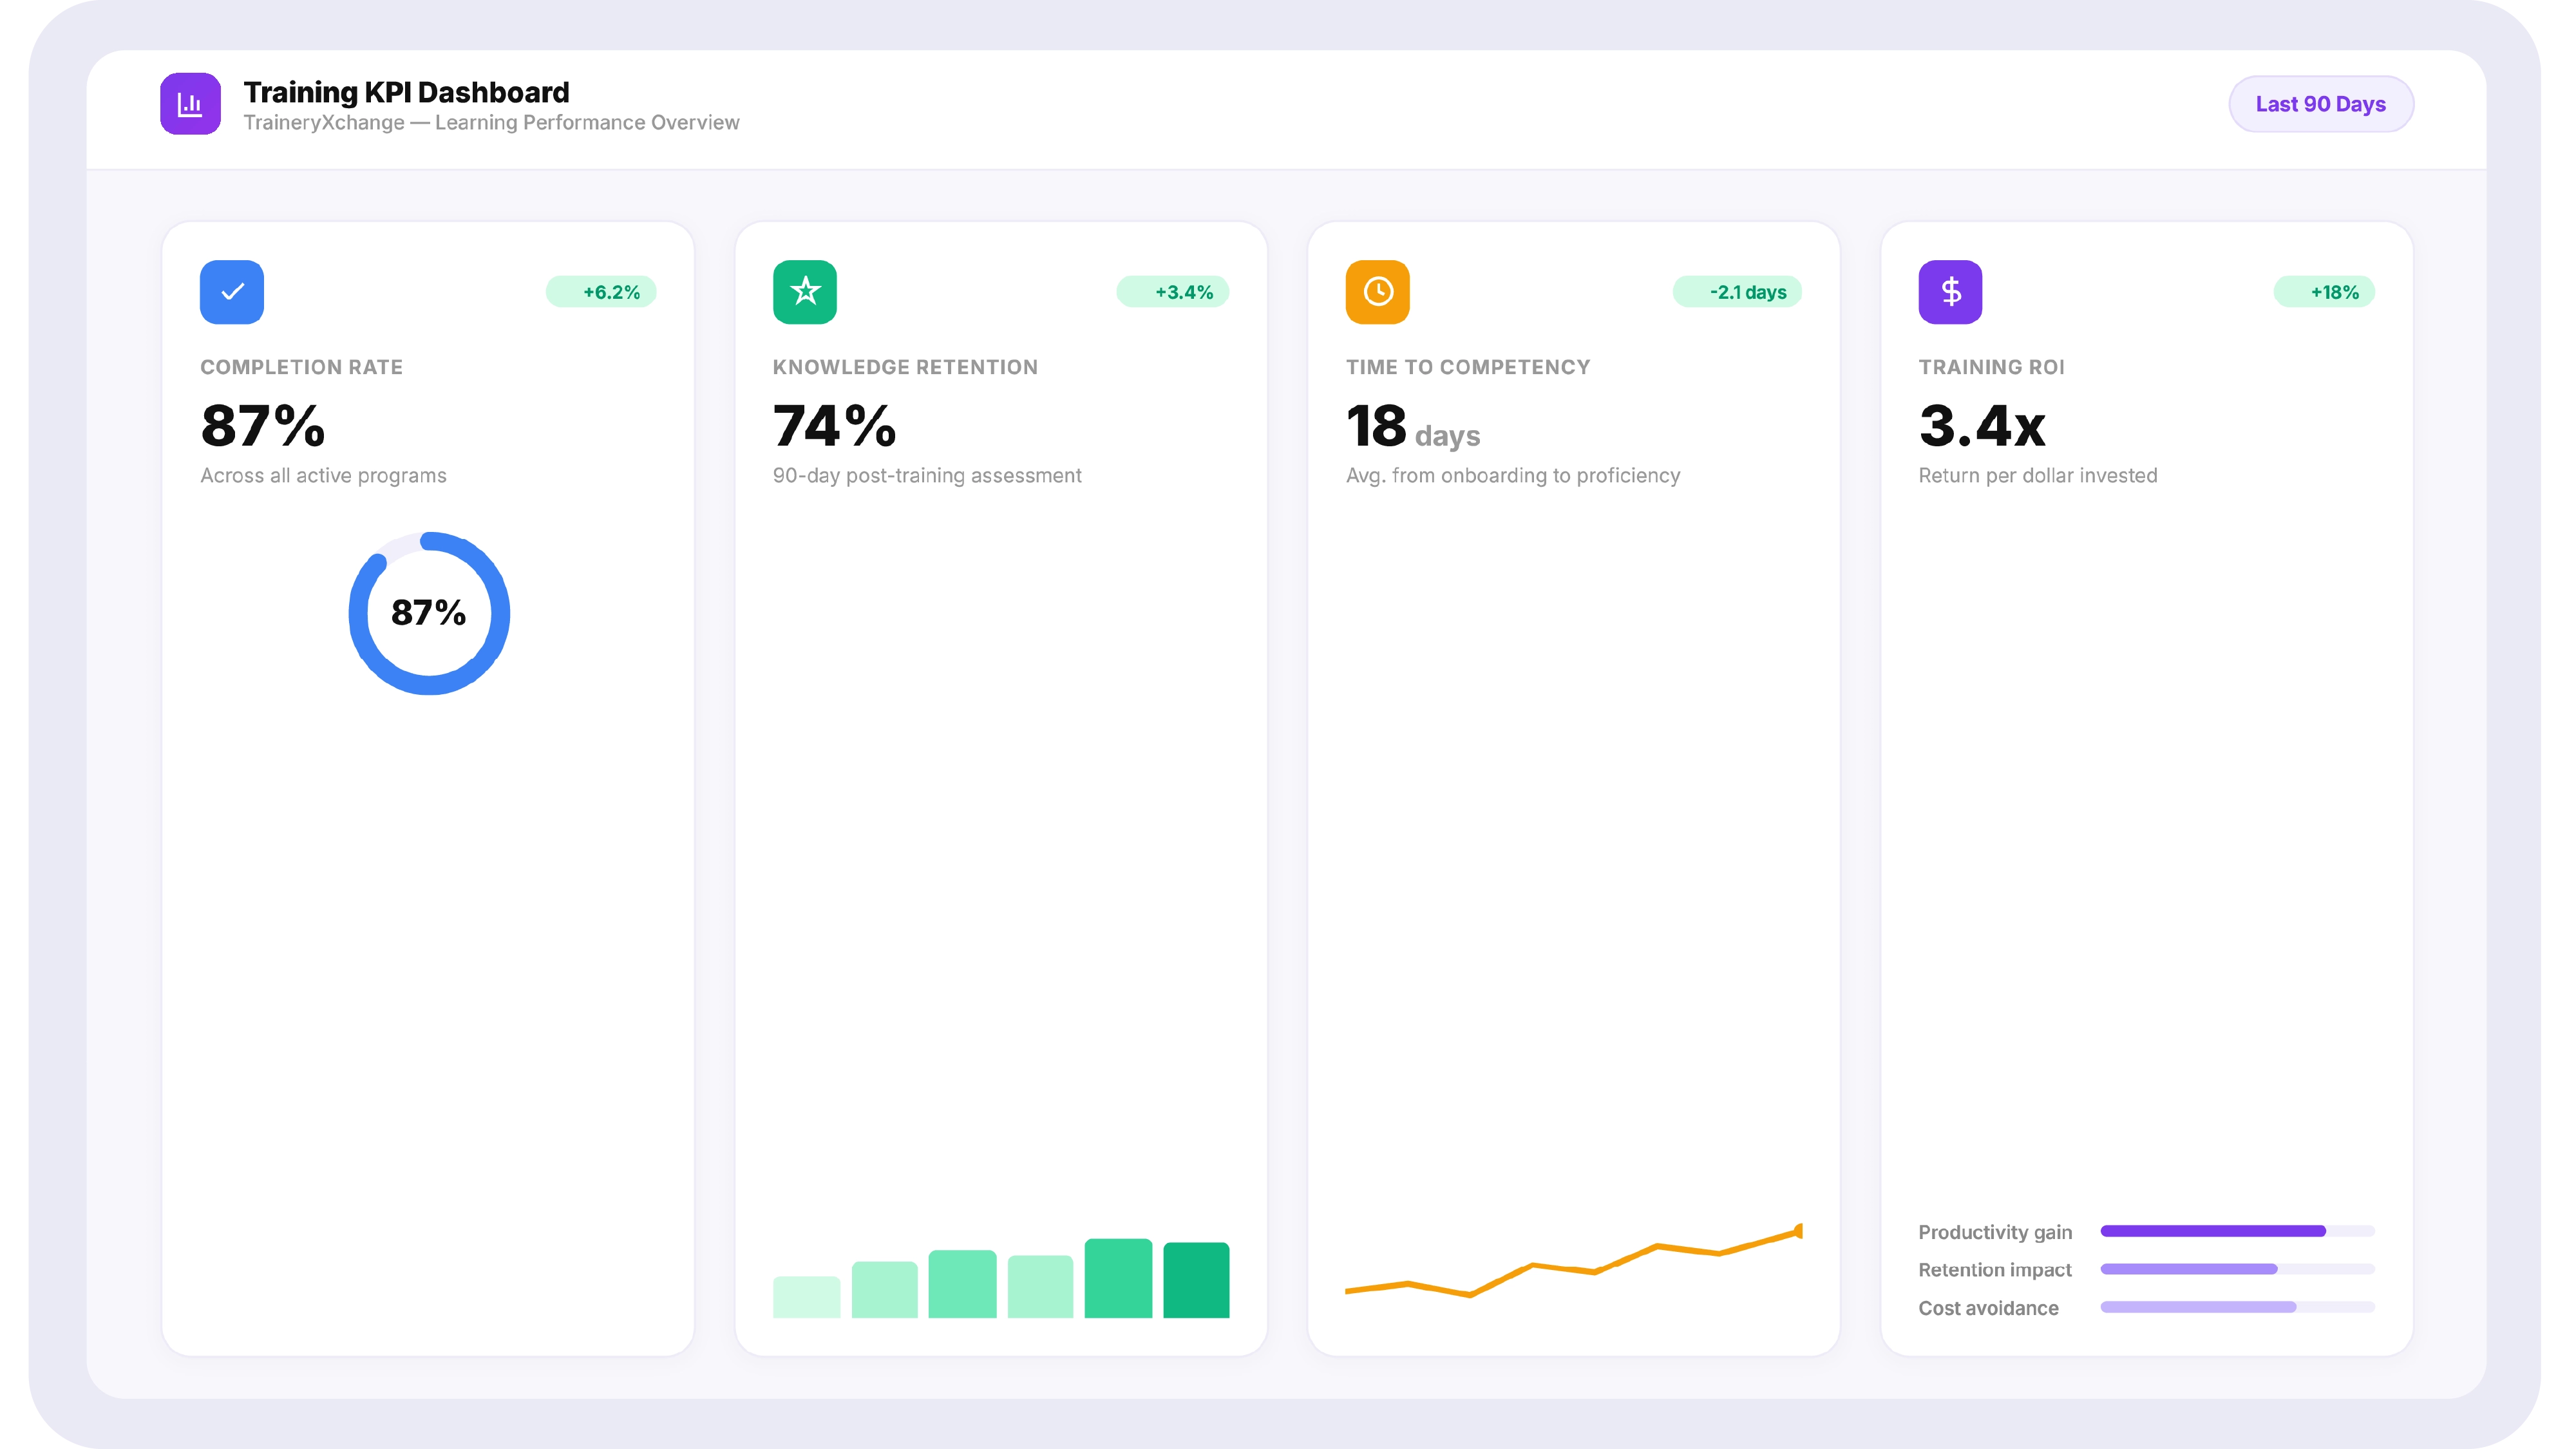Click the COMPLETION RATE label
This screenshot has width=2576, height=1449.
pos(301,367)
